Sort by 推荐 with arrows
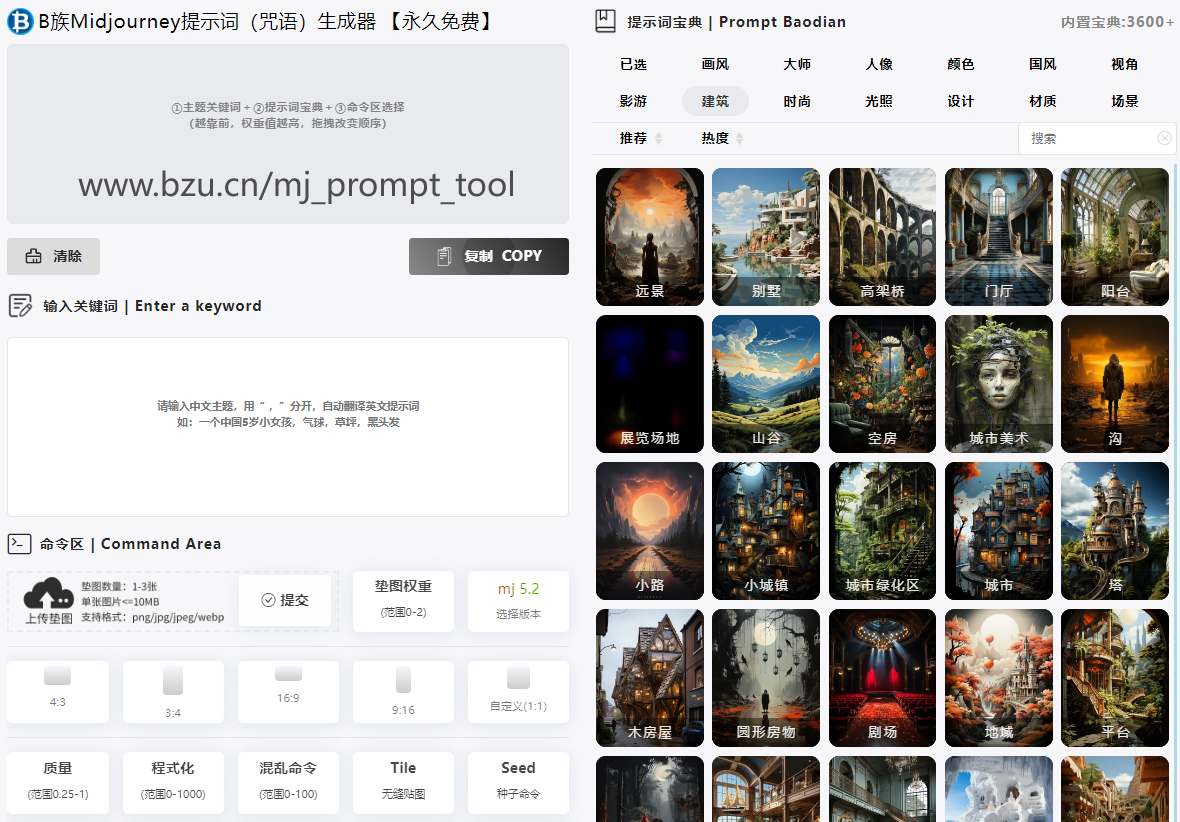 point(640,139)
